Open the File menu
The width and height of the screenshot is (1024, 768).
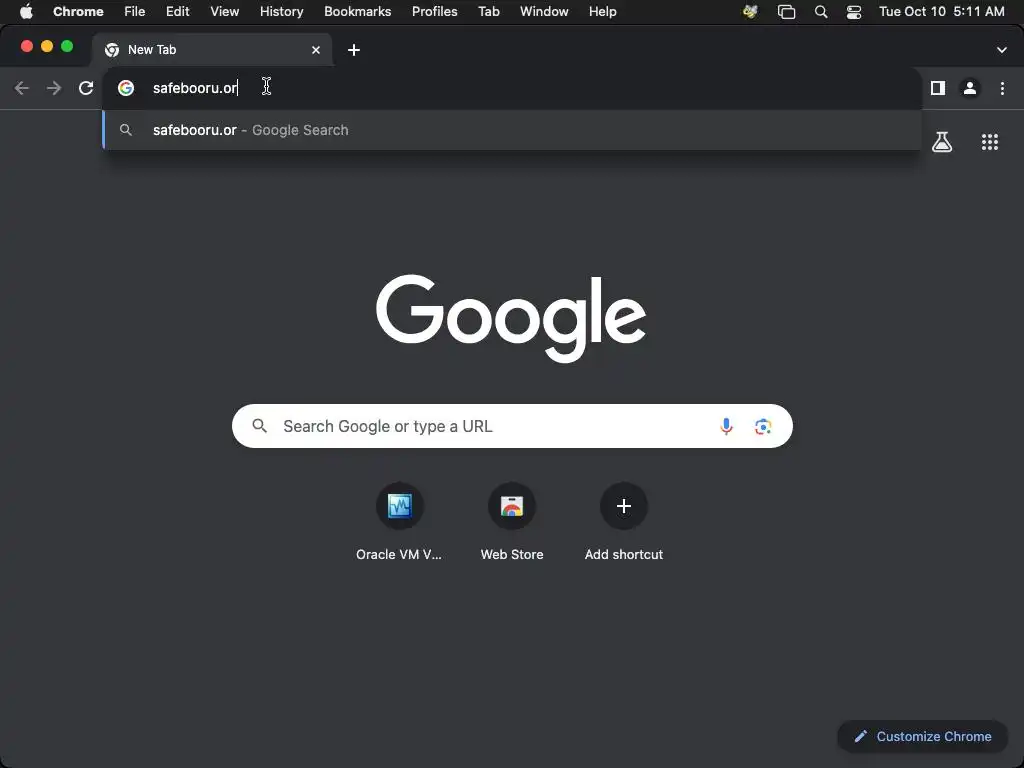[135, 12]
